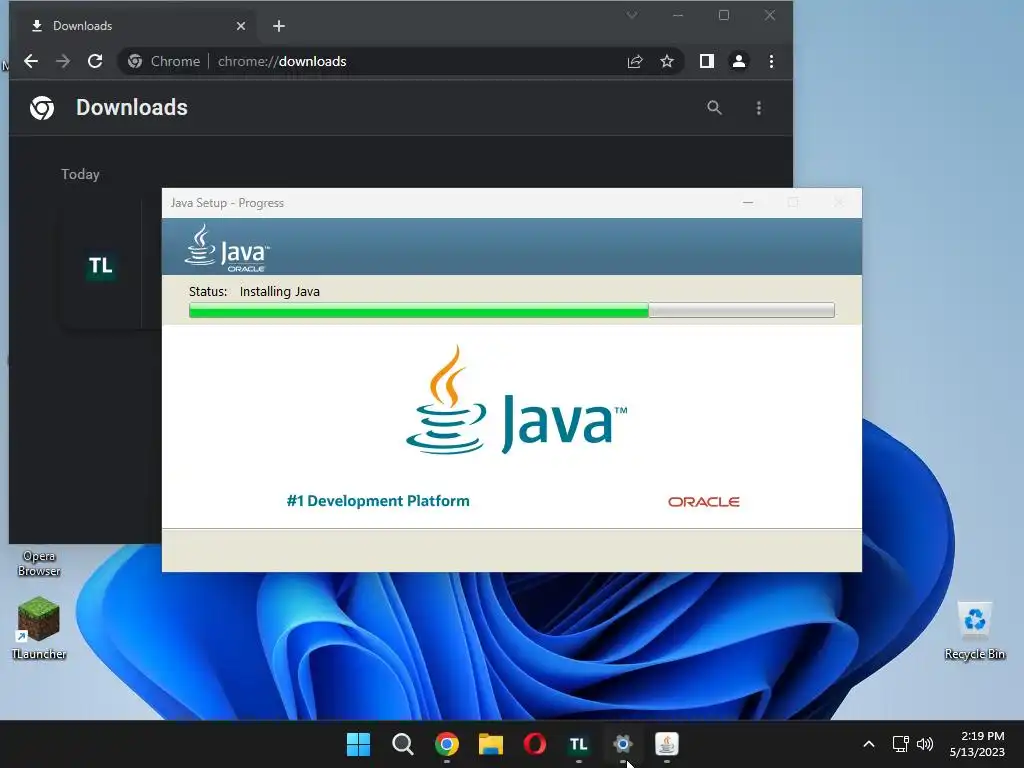Image resolution: width=1024 pixels, height=768 pixels.
Task: Close the Downloads tab
Action: pos(241,26)
